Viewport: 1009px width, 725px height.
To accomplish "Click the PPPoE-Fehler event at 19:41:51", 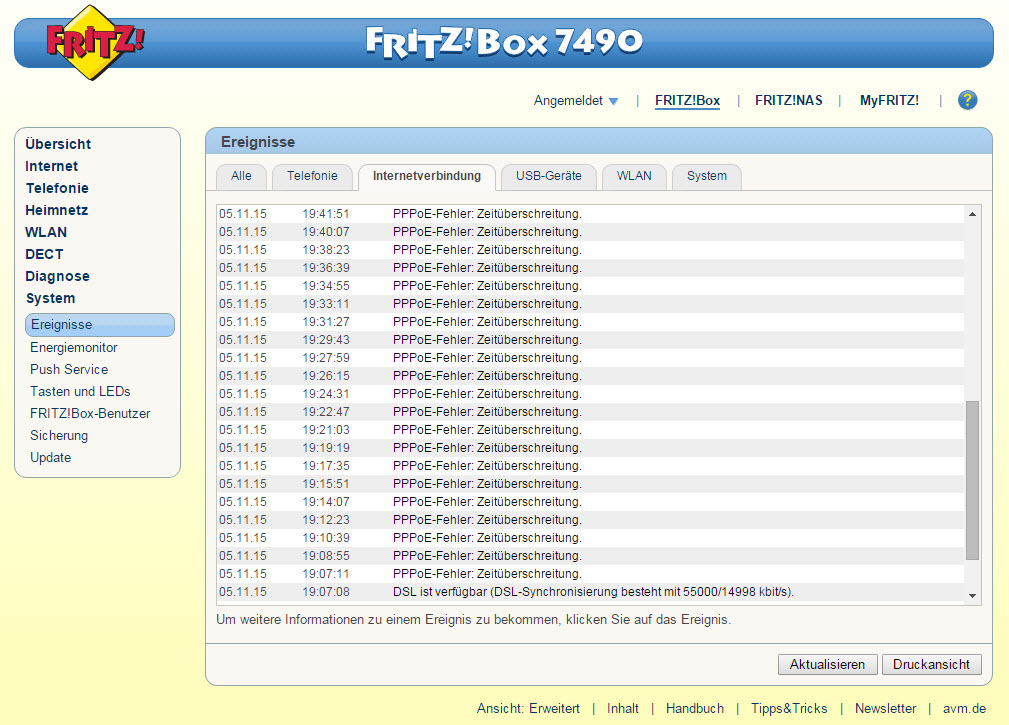I will pos(591,214).
